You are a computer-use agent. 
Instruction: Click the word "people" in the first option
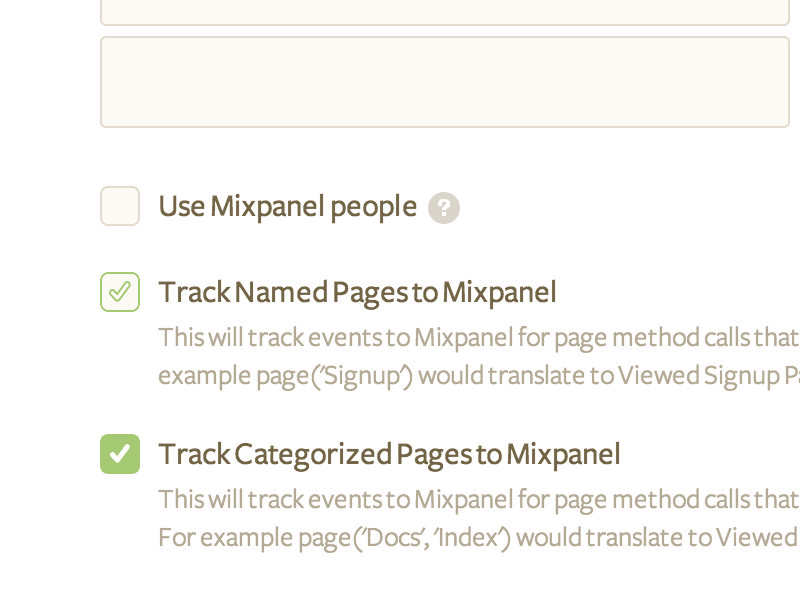coord(373,207)
